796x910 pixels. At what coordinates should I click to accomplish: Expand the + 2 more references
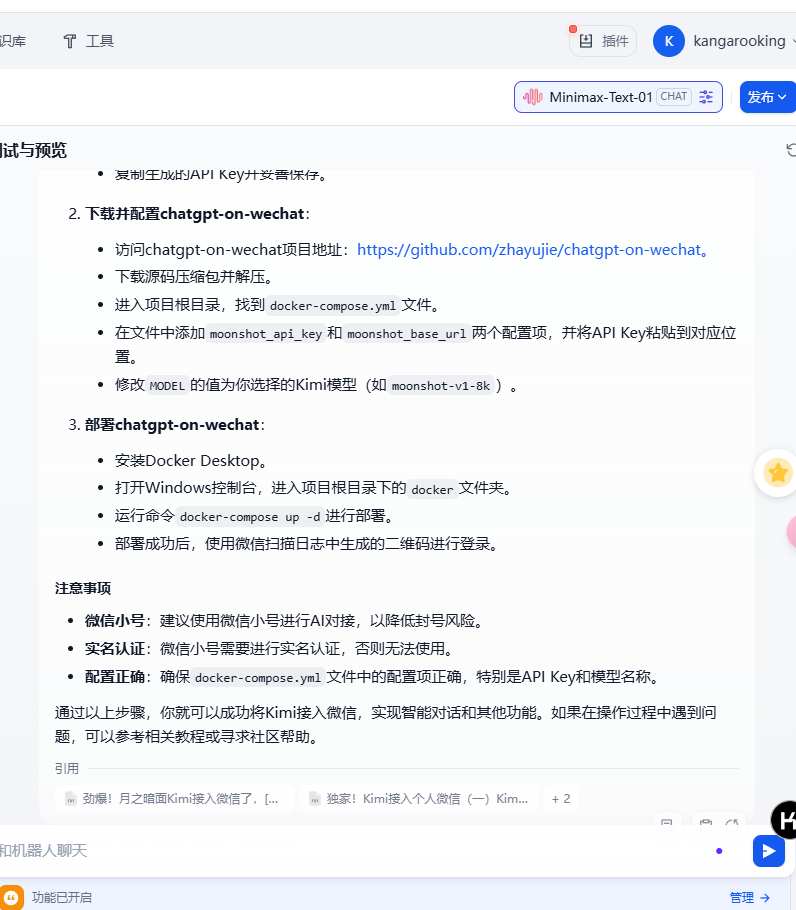[x=560, y=799]
